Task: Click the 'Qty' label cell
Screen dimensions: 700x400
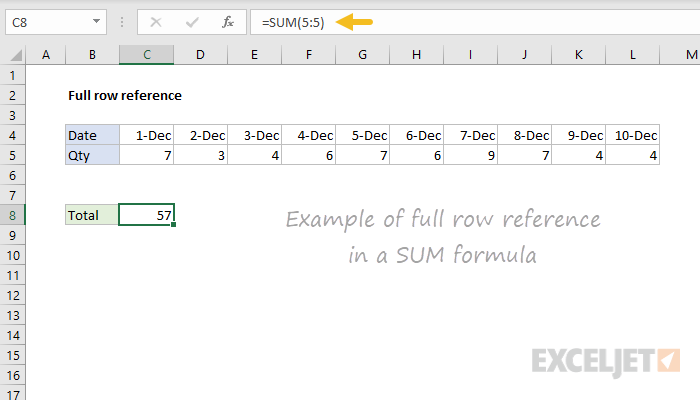Action: click(x=92, y=155)
